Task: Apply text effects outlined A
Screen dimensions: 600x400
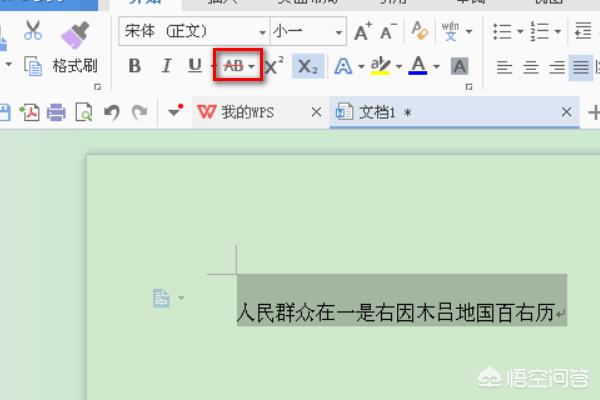Action: [343, 66]
